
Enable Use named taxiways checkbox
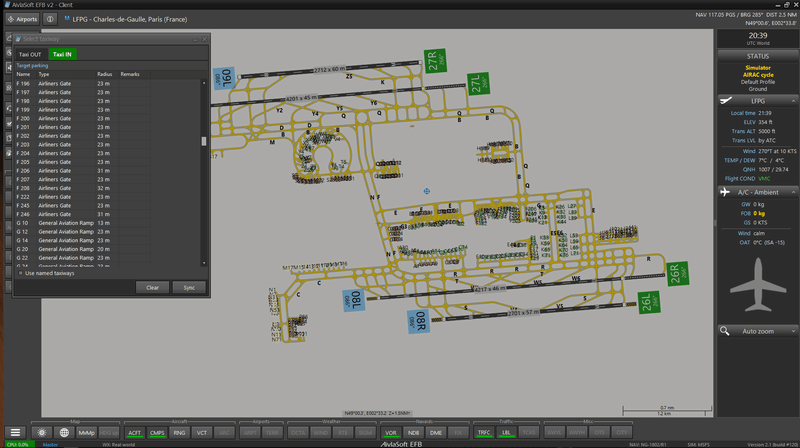point(21,272)
